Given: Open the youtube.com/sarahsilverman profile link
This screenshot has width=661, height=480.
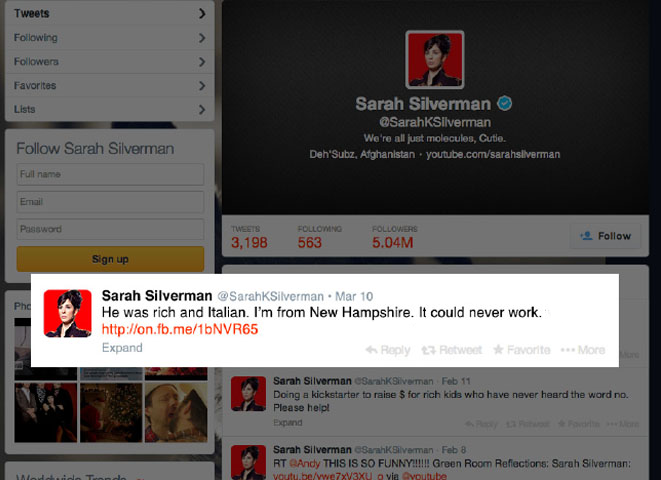Looking at the screenshot, I should (x=493, y=154).
